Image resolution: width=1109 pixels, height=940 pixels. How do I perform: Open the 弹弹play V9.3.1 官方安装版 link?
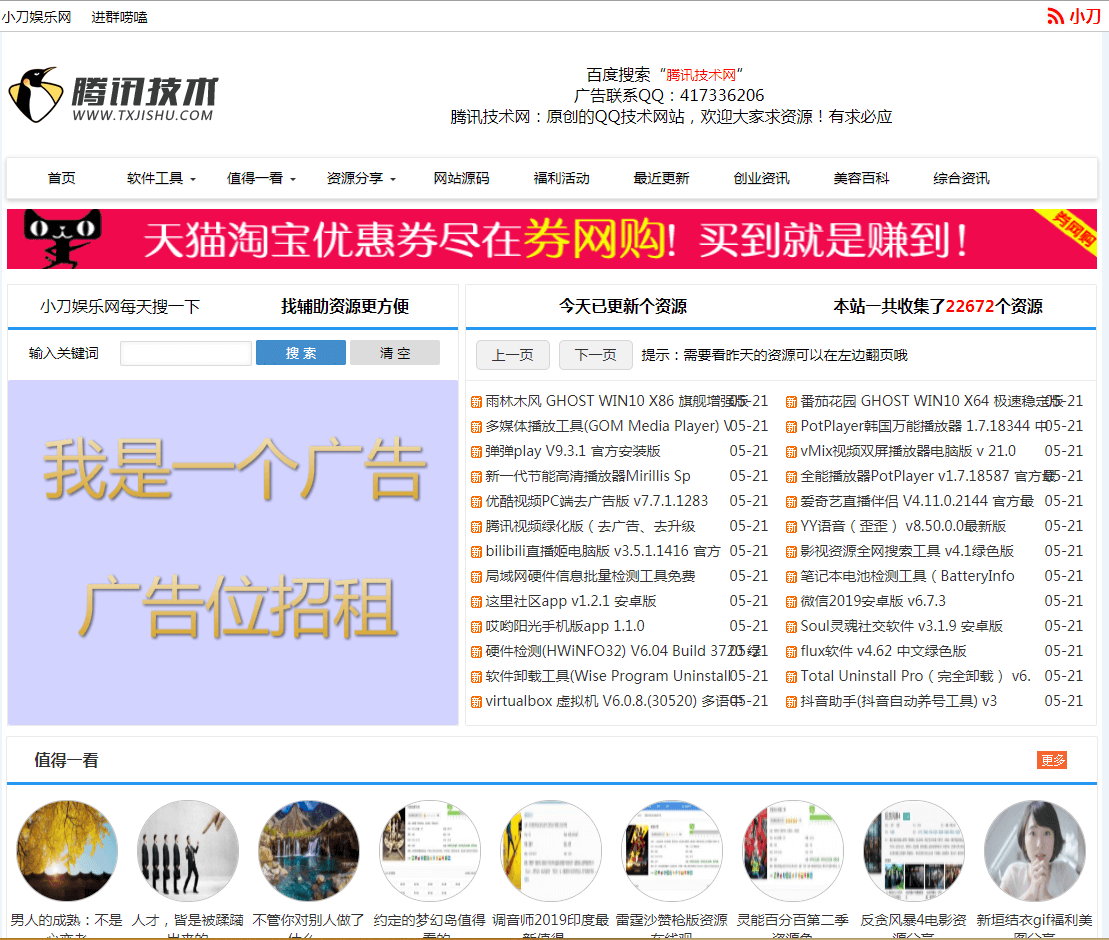tap(570, 450)
